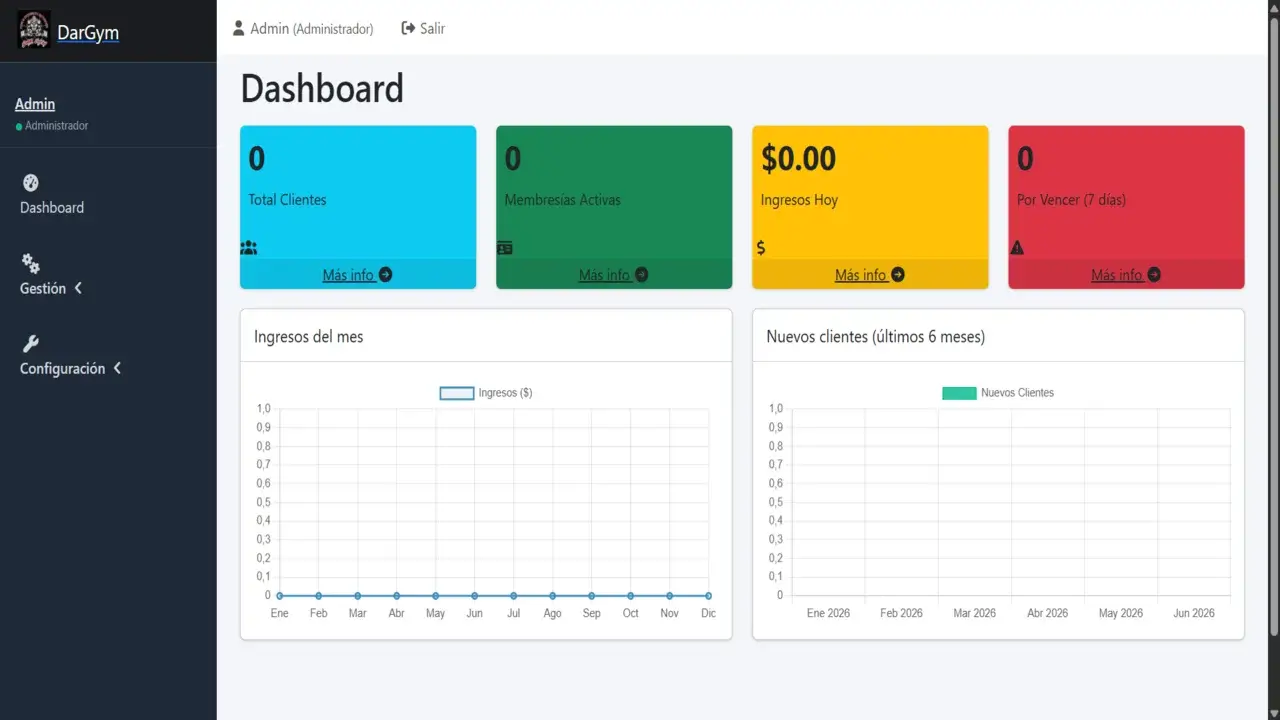Click the Gestión gears icon
The height and width of the screenshot is (720, 1280).
tap(31, 263)
